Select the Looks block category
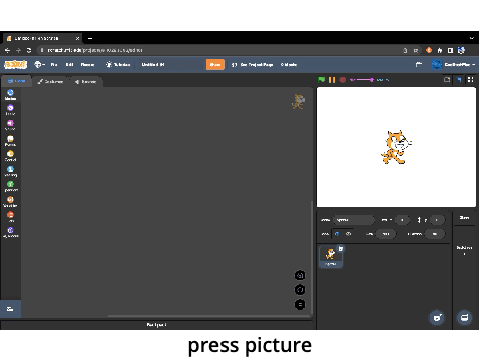This screenshot has width=480, height=360. [x=10, y=110]
